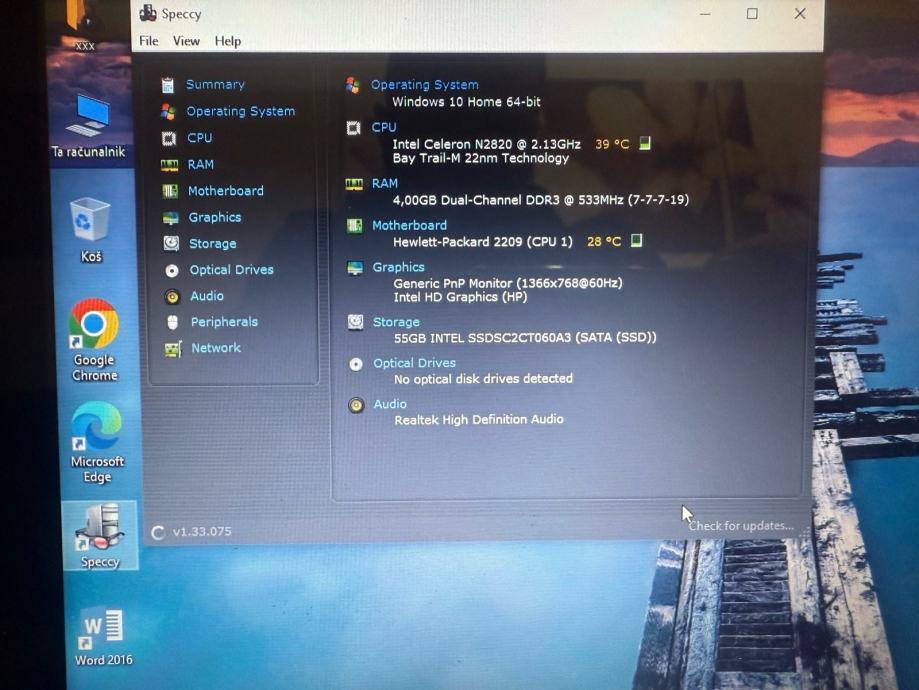The image size is (919, 690).
Task: Click the Storage heading link in summary
Action: (396, 322)
